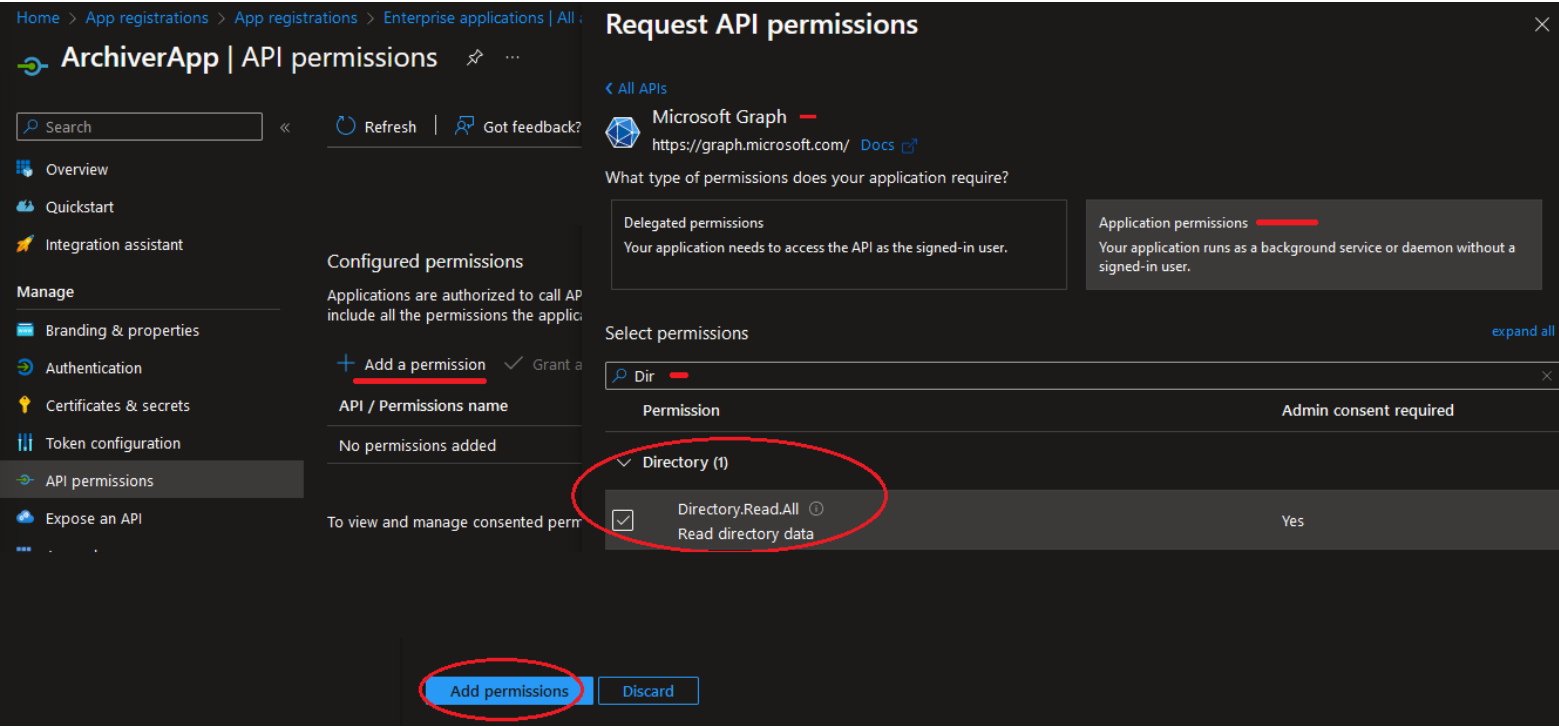The width and height of the screenshot is (1559, 727).
Task: Click the left sidebar Search box
Action: click(139, 127)
